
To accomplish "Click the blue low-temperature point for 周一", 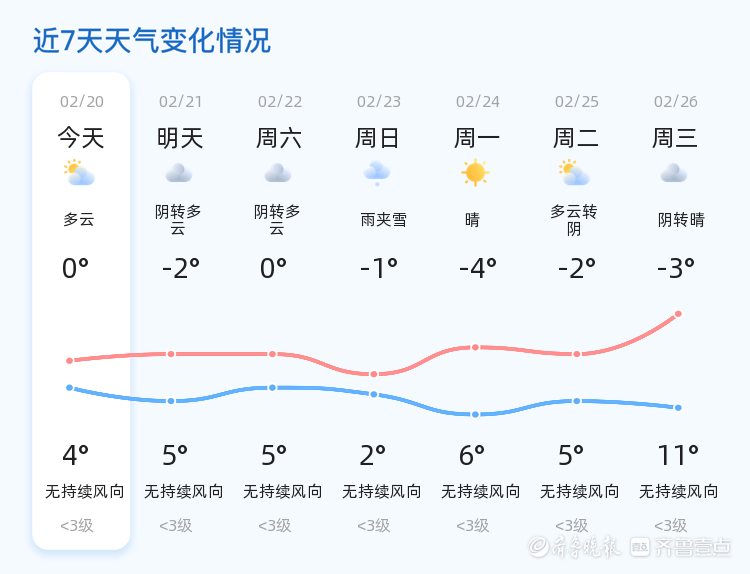I will [x=475, y=414].
